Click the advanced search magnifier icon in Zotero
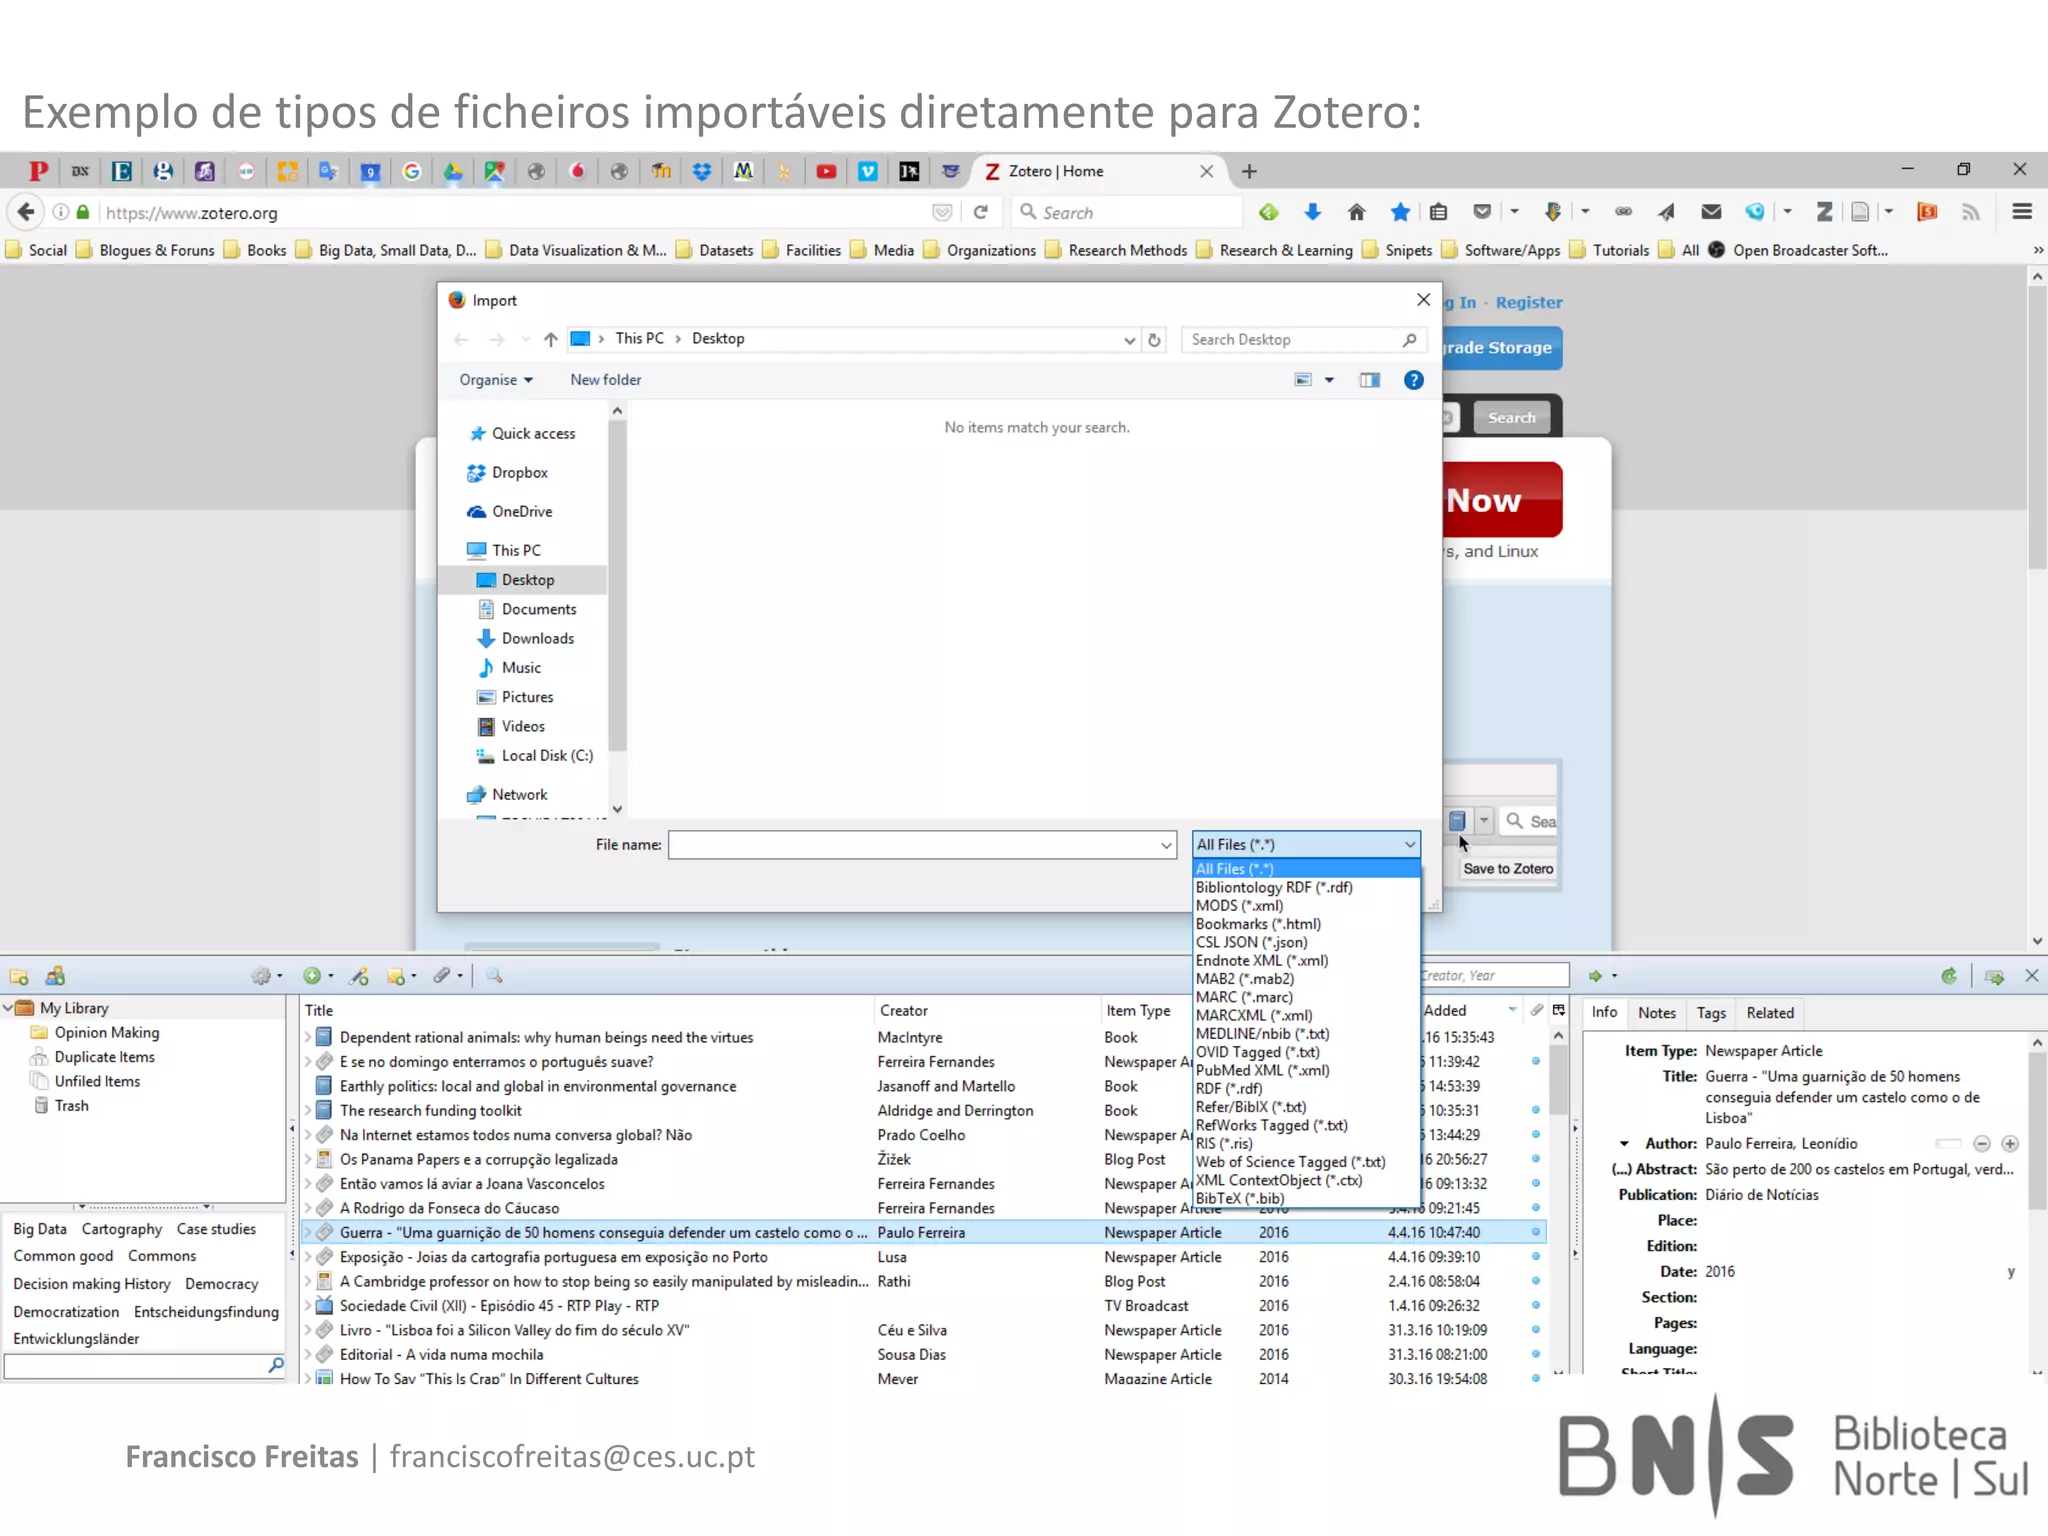Viewport: 2048px width, 1536px height. pos(494,976)
